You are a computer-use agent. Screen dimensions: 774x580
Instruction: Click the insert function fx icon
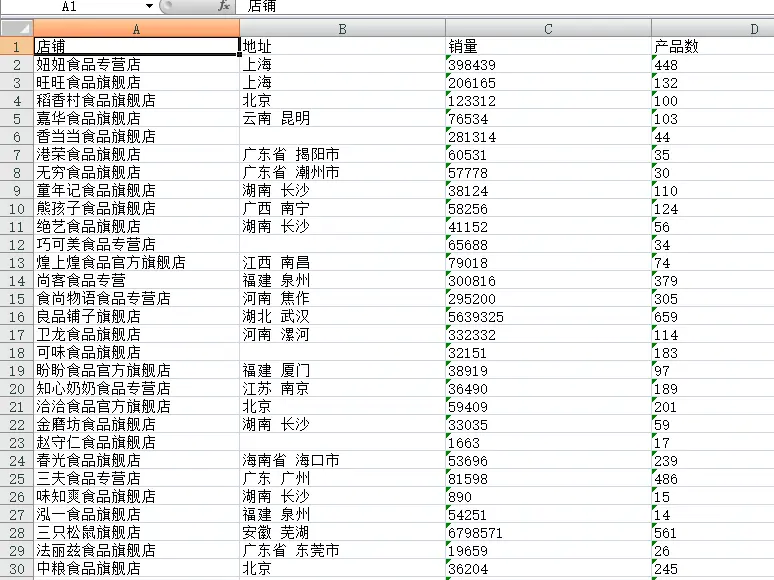pyautogui.click(x=224, y=6)
